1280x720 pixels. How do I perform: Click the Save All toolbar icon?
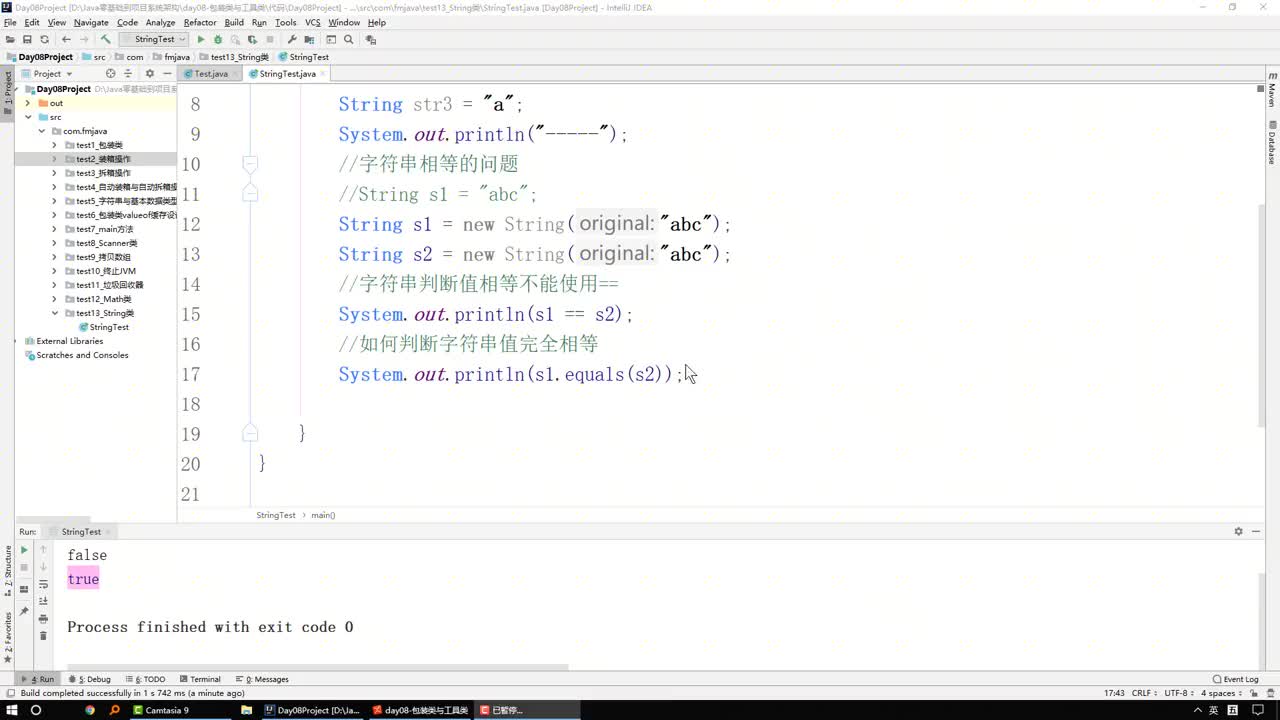(x=27, y=40)
